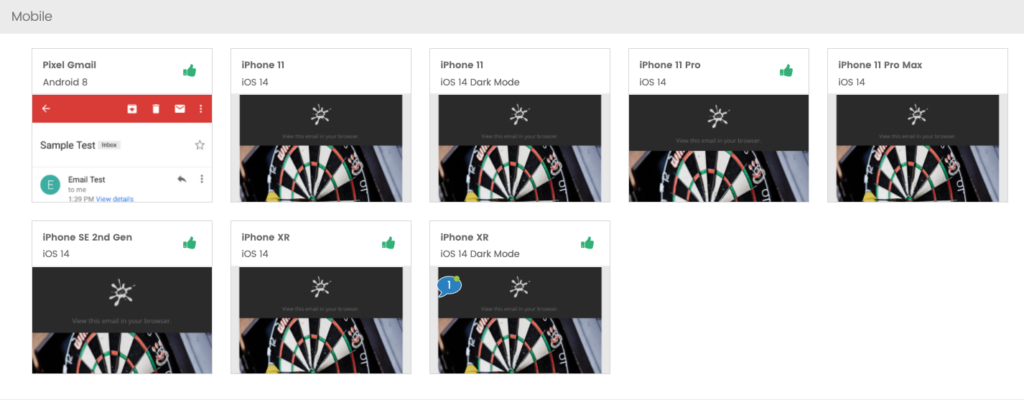Click thumbs-up on iPhone XR iOS 14 card

click(389, 243)
